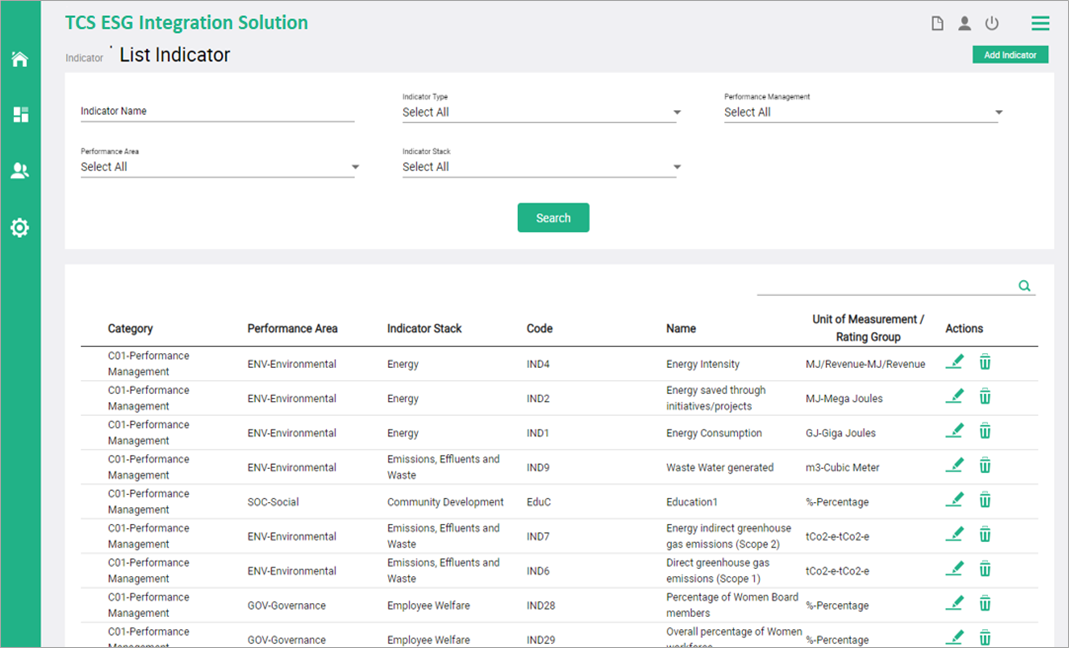The height and width of the screenshot is (648, 1069).
Task: Delete the Education1 indicator row
Action: point(985,500)
